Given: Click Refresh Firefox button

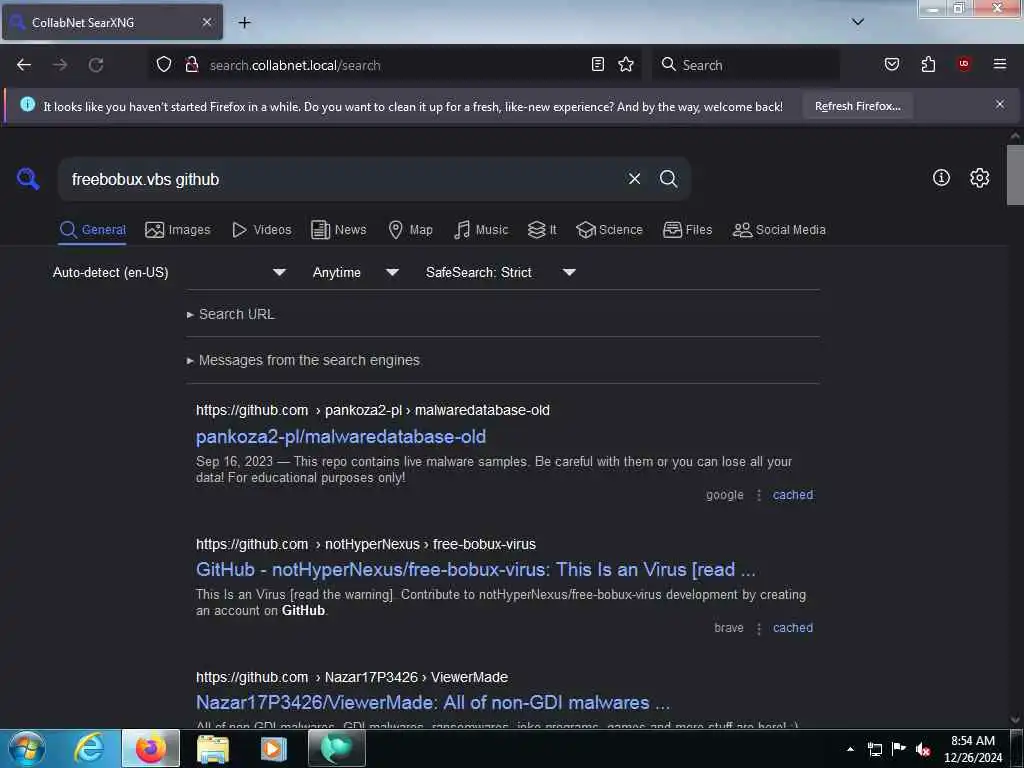Looking at the screenshot, I should click(x=857, y=106).
